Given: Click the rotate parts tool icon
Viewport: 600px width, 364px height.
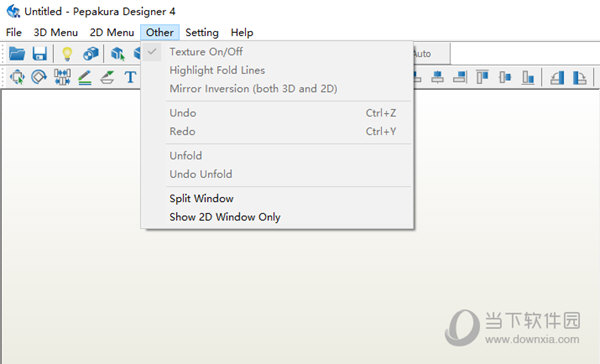Looking at the screenshot, I should pos(39,77).
